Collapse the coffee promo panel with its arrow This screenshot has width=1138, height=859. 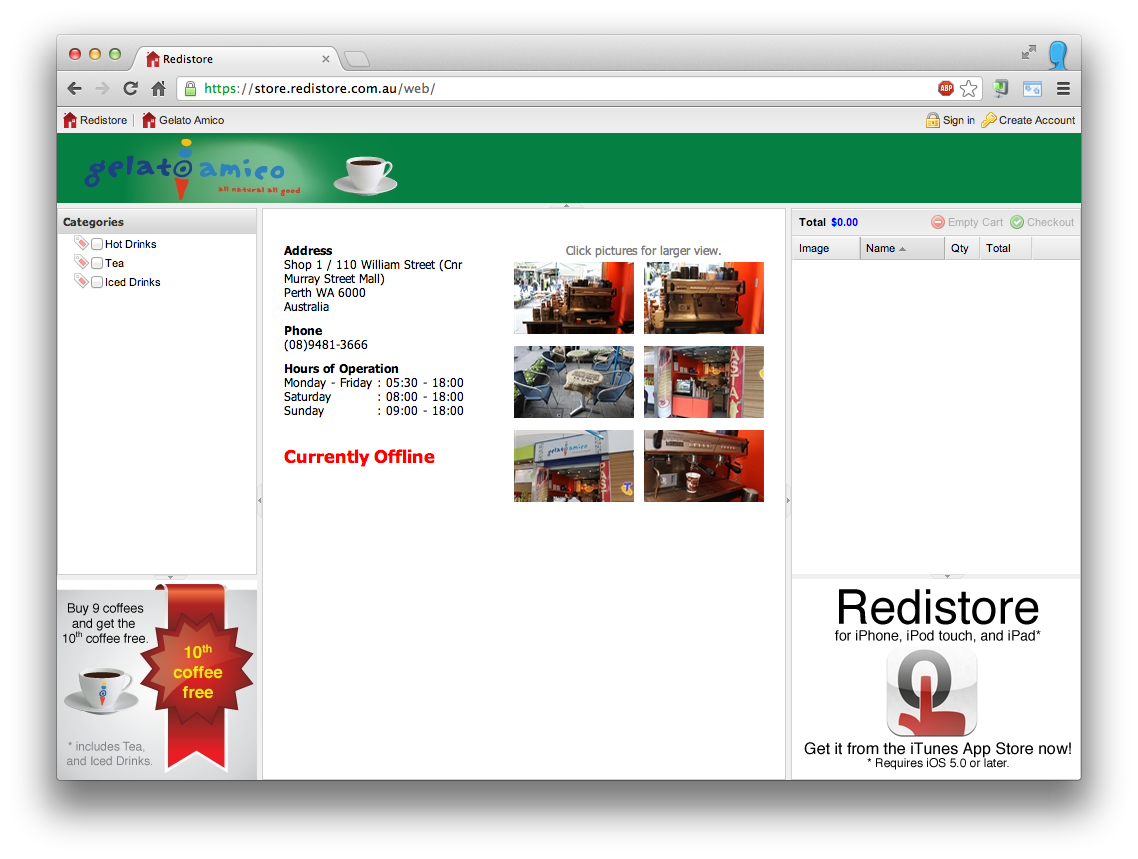pyautogui.click(x=171, y=578)
